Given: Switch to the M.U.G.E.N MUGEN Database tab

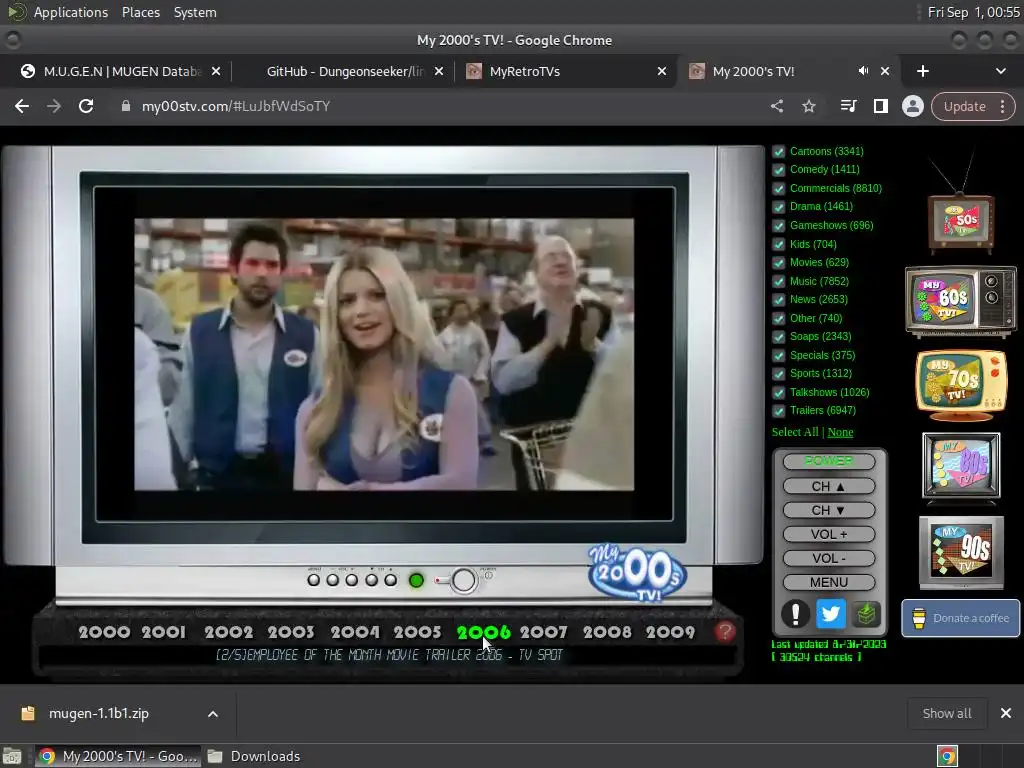Looking at the screenshot, I should click(x=121, y=71).
